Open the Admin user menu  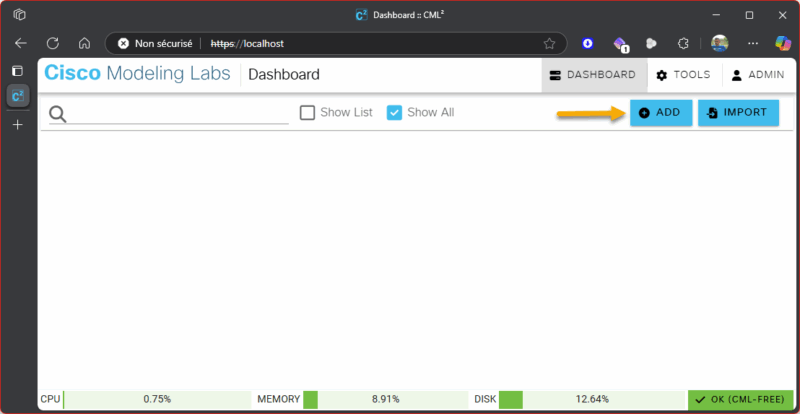click(x=758, y=75)
